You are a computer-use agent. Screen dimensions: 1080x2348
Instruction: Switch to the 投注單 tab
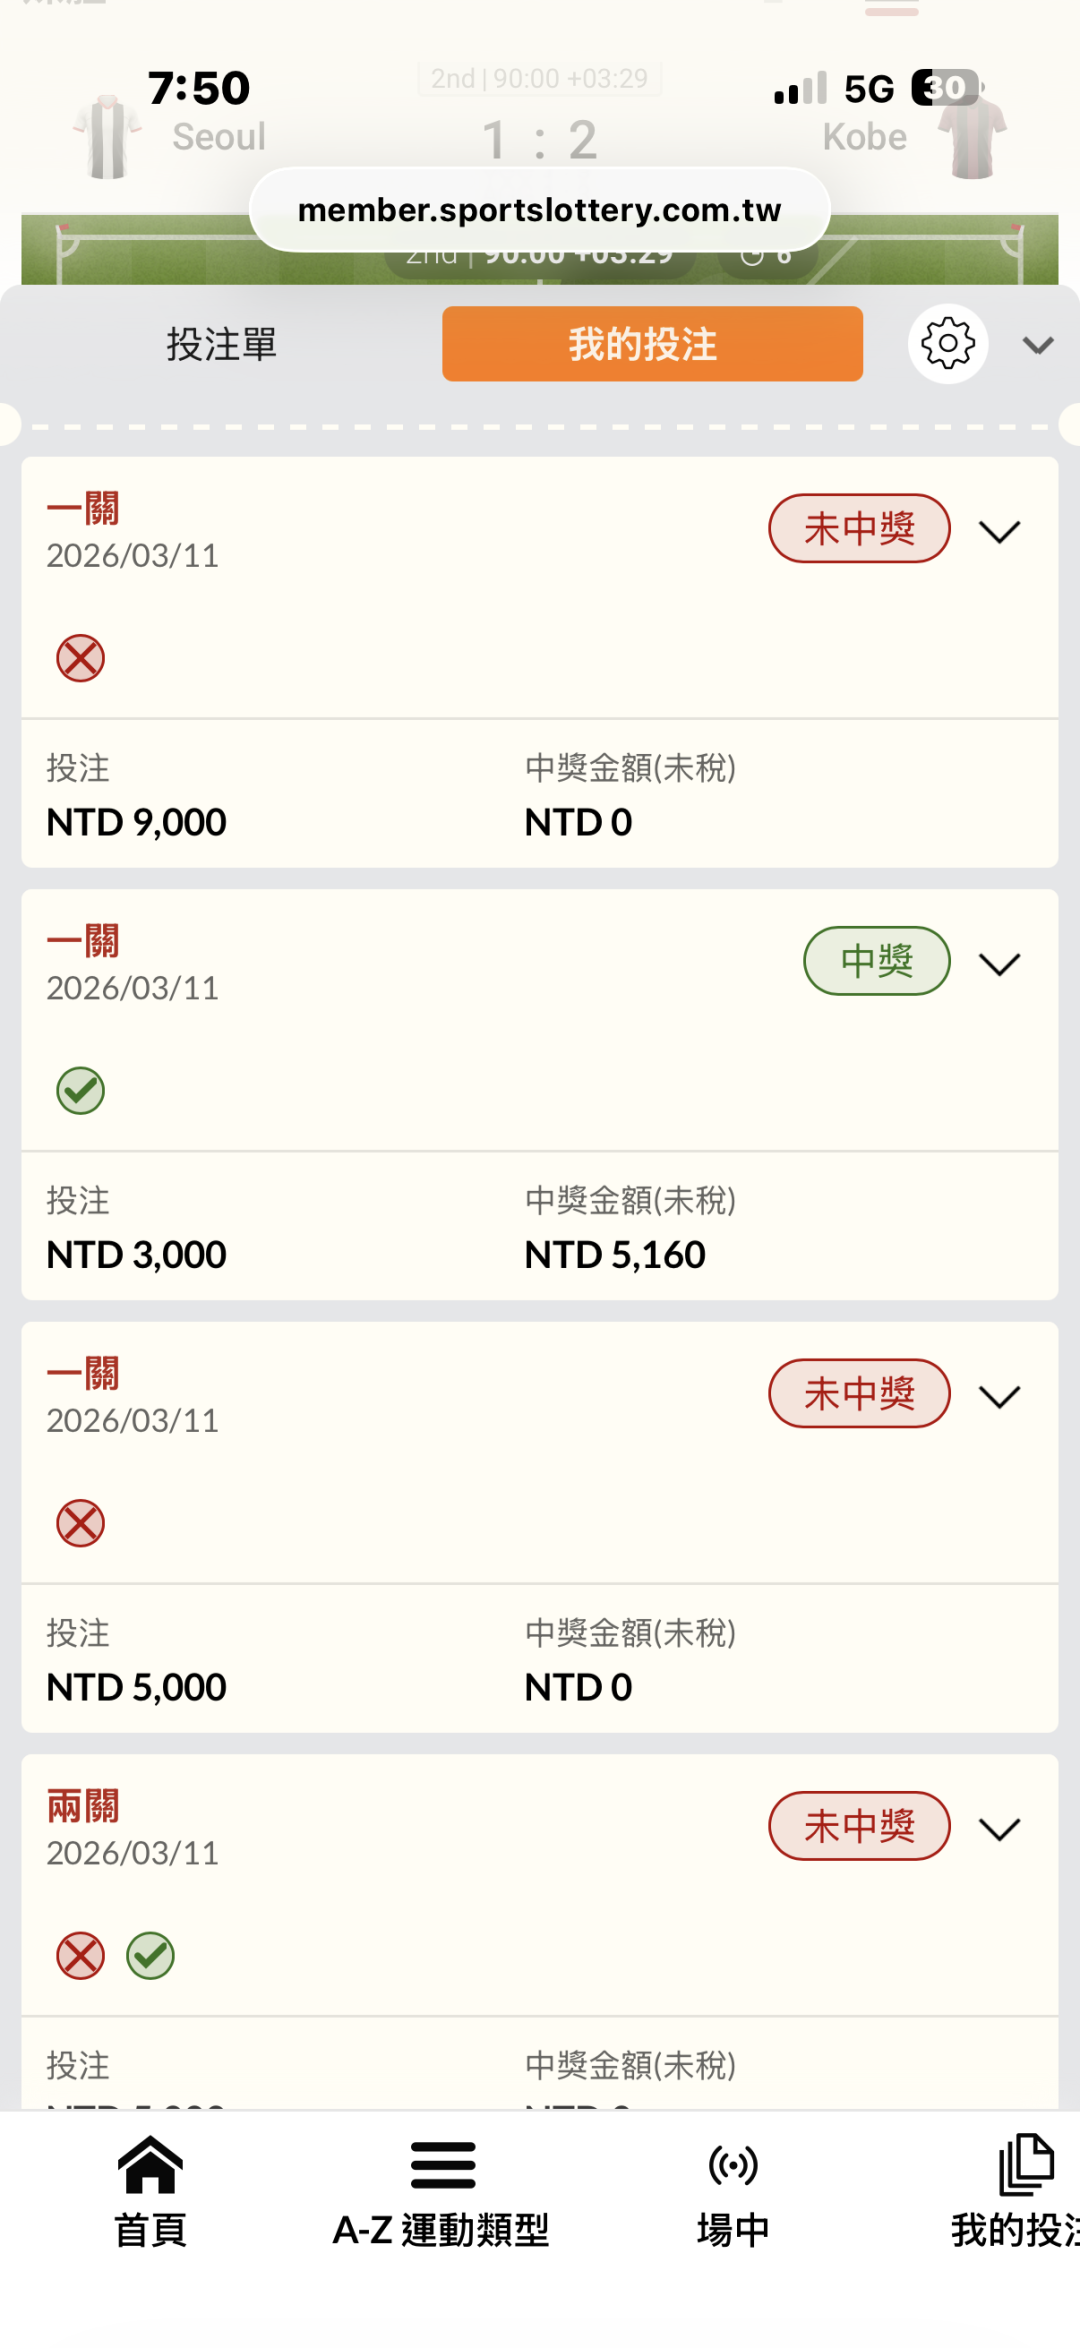pos(221,345)
